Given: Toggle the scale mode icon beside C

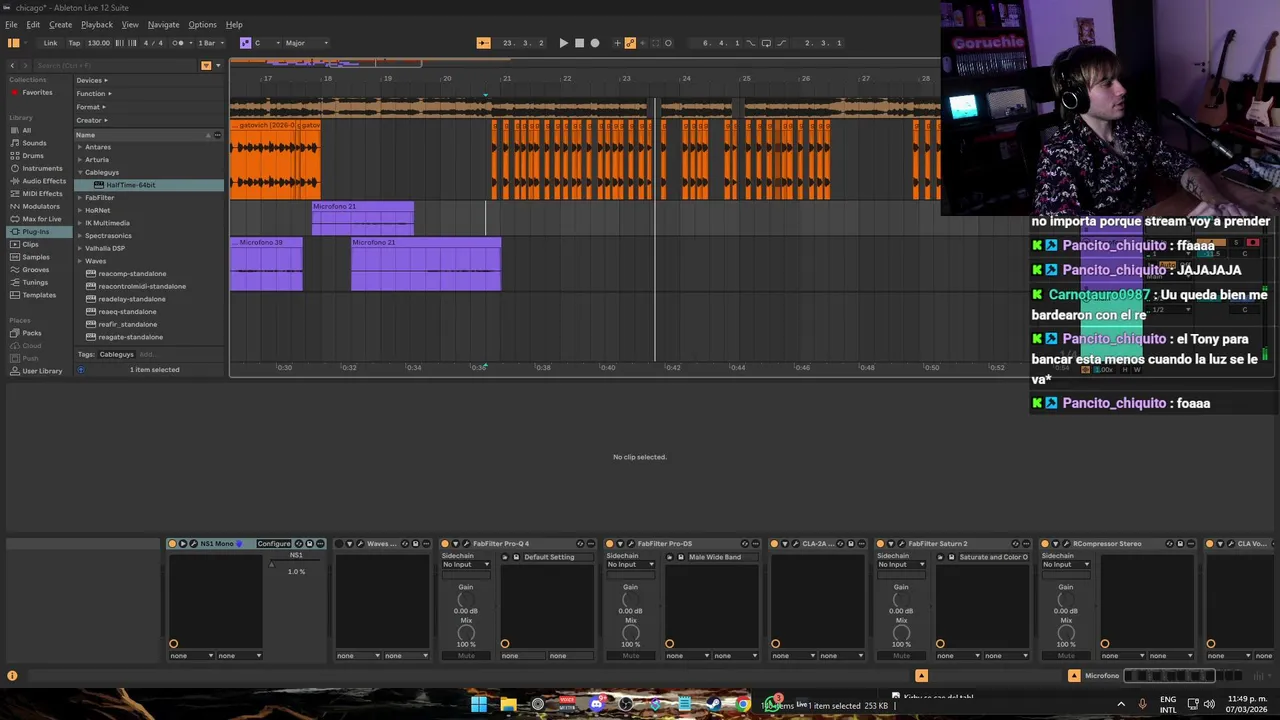Looking at the screenshot, I should (245, 43).
